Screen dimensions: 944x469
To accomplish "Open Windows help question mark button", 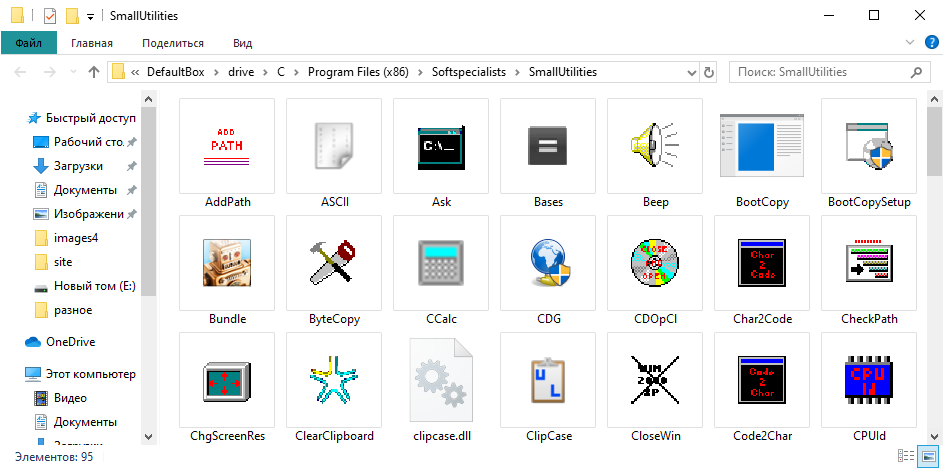I will click(x=931, y=42).
